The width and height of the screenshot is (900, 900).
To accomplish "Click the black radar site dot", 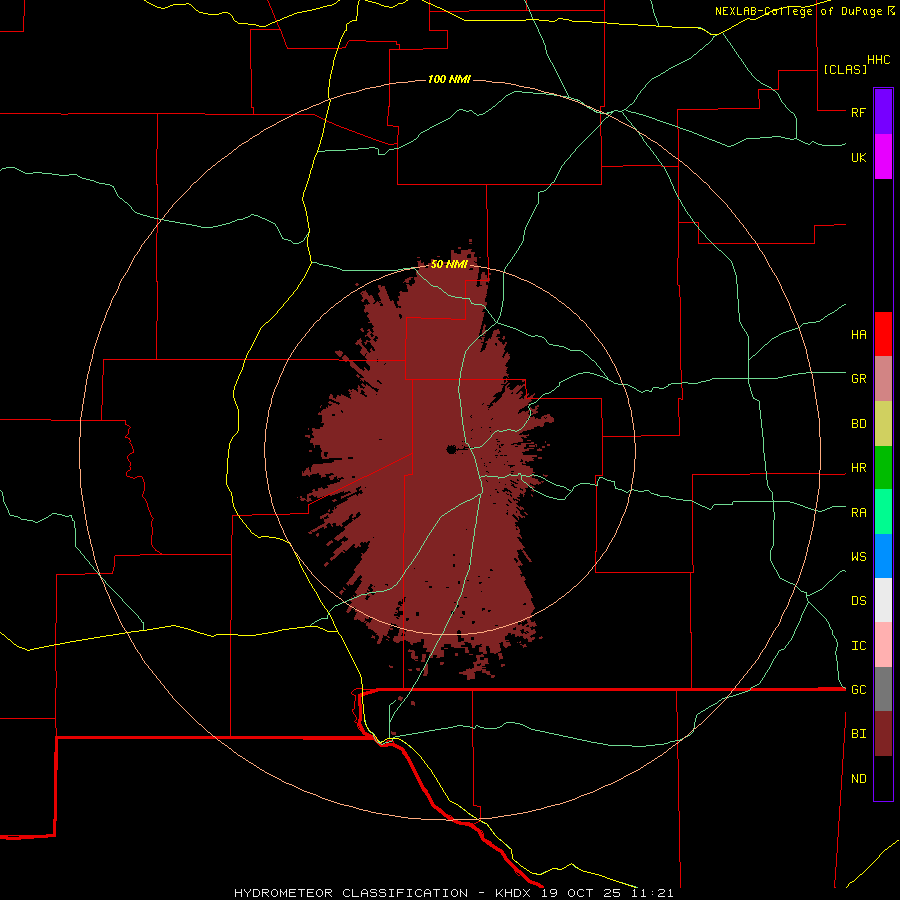I will [x=451, y=449].
